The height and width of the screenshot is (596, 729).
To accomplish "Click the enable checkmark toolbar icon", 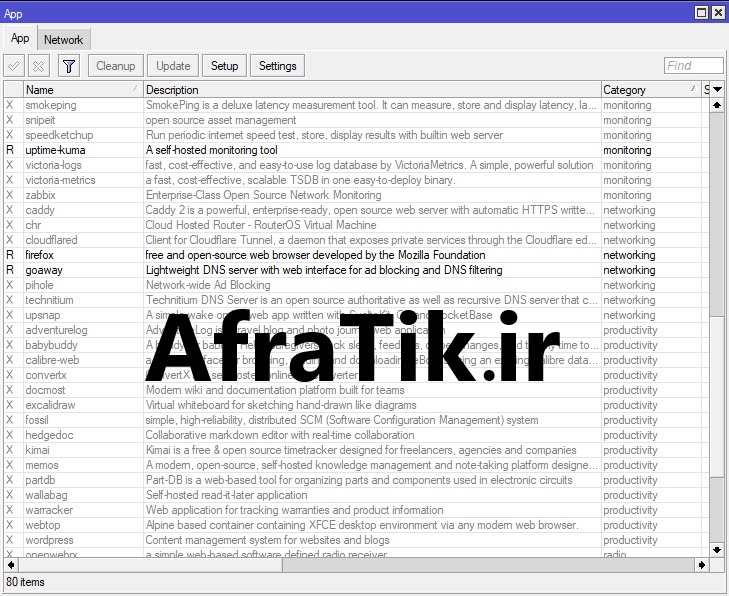I will pyautogui.click(x=14, y=66).
